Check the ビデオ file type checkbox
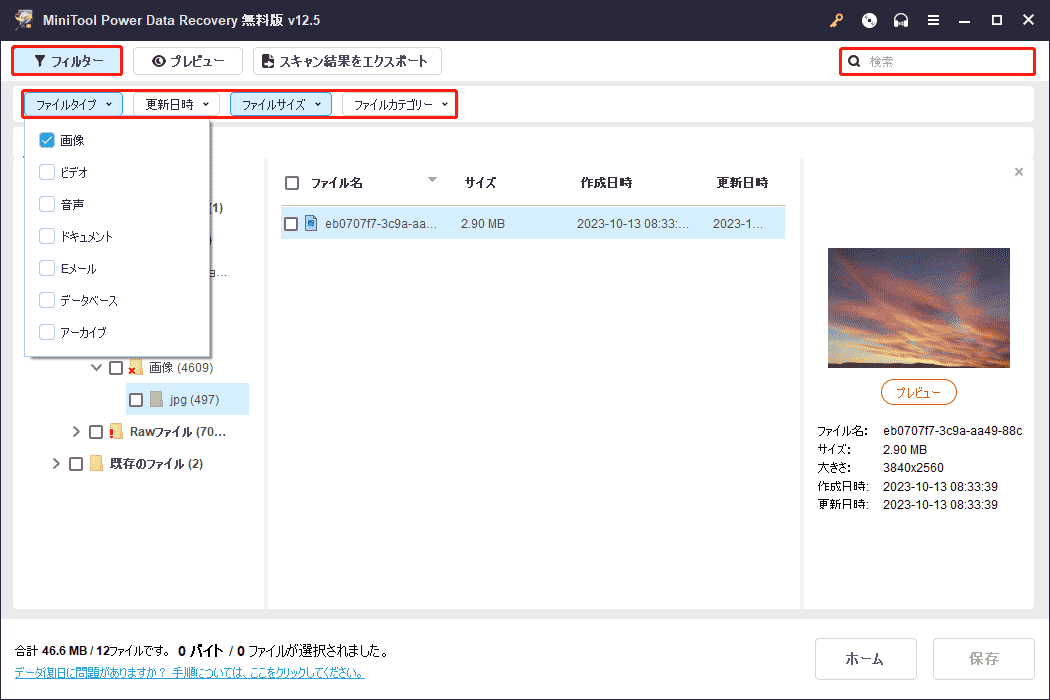1050x700 pixels. coord(47,172)
